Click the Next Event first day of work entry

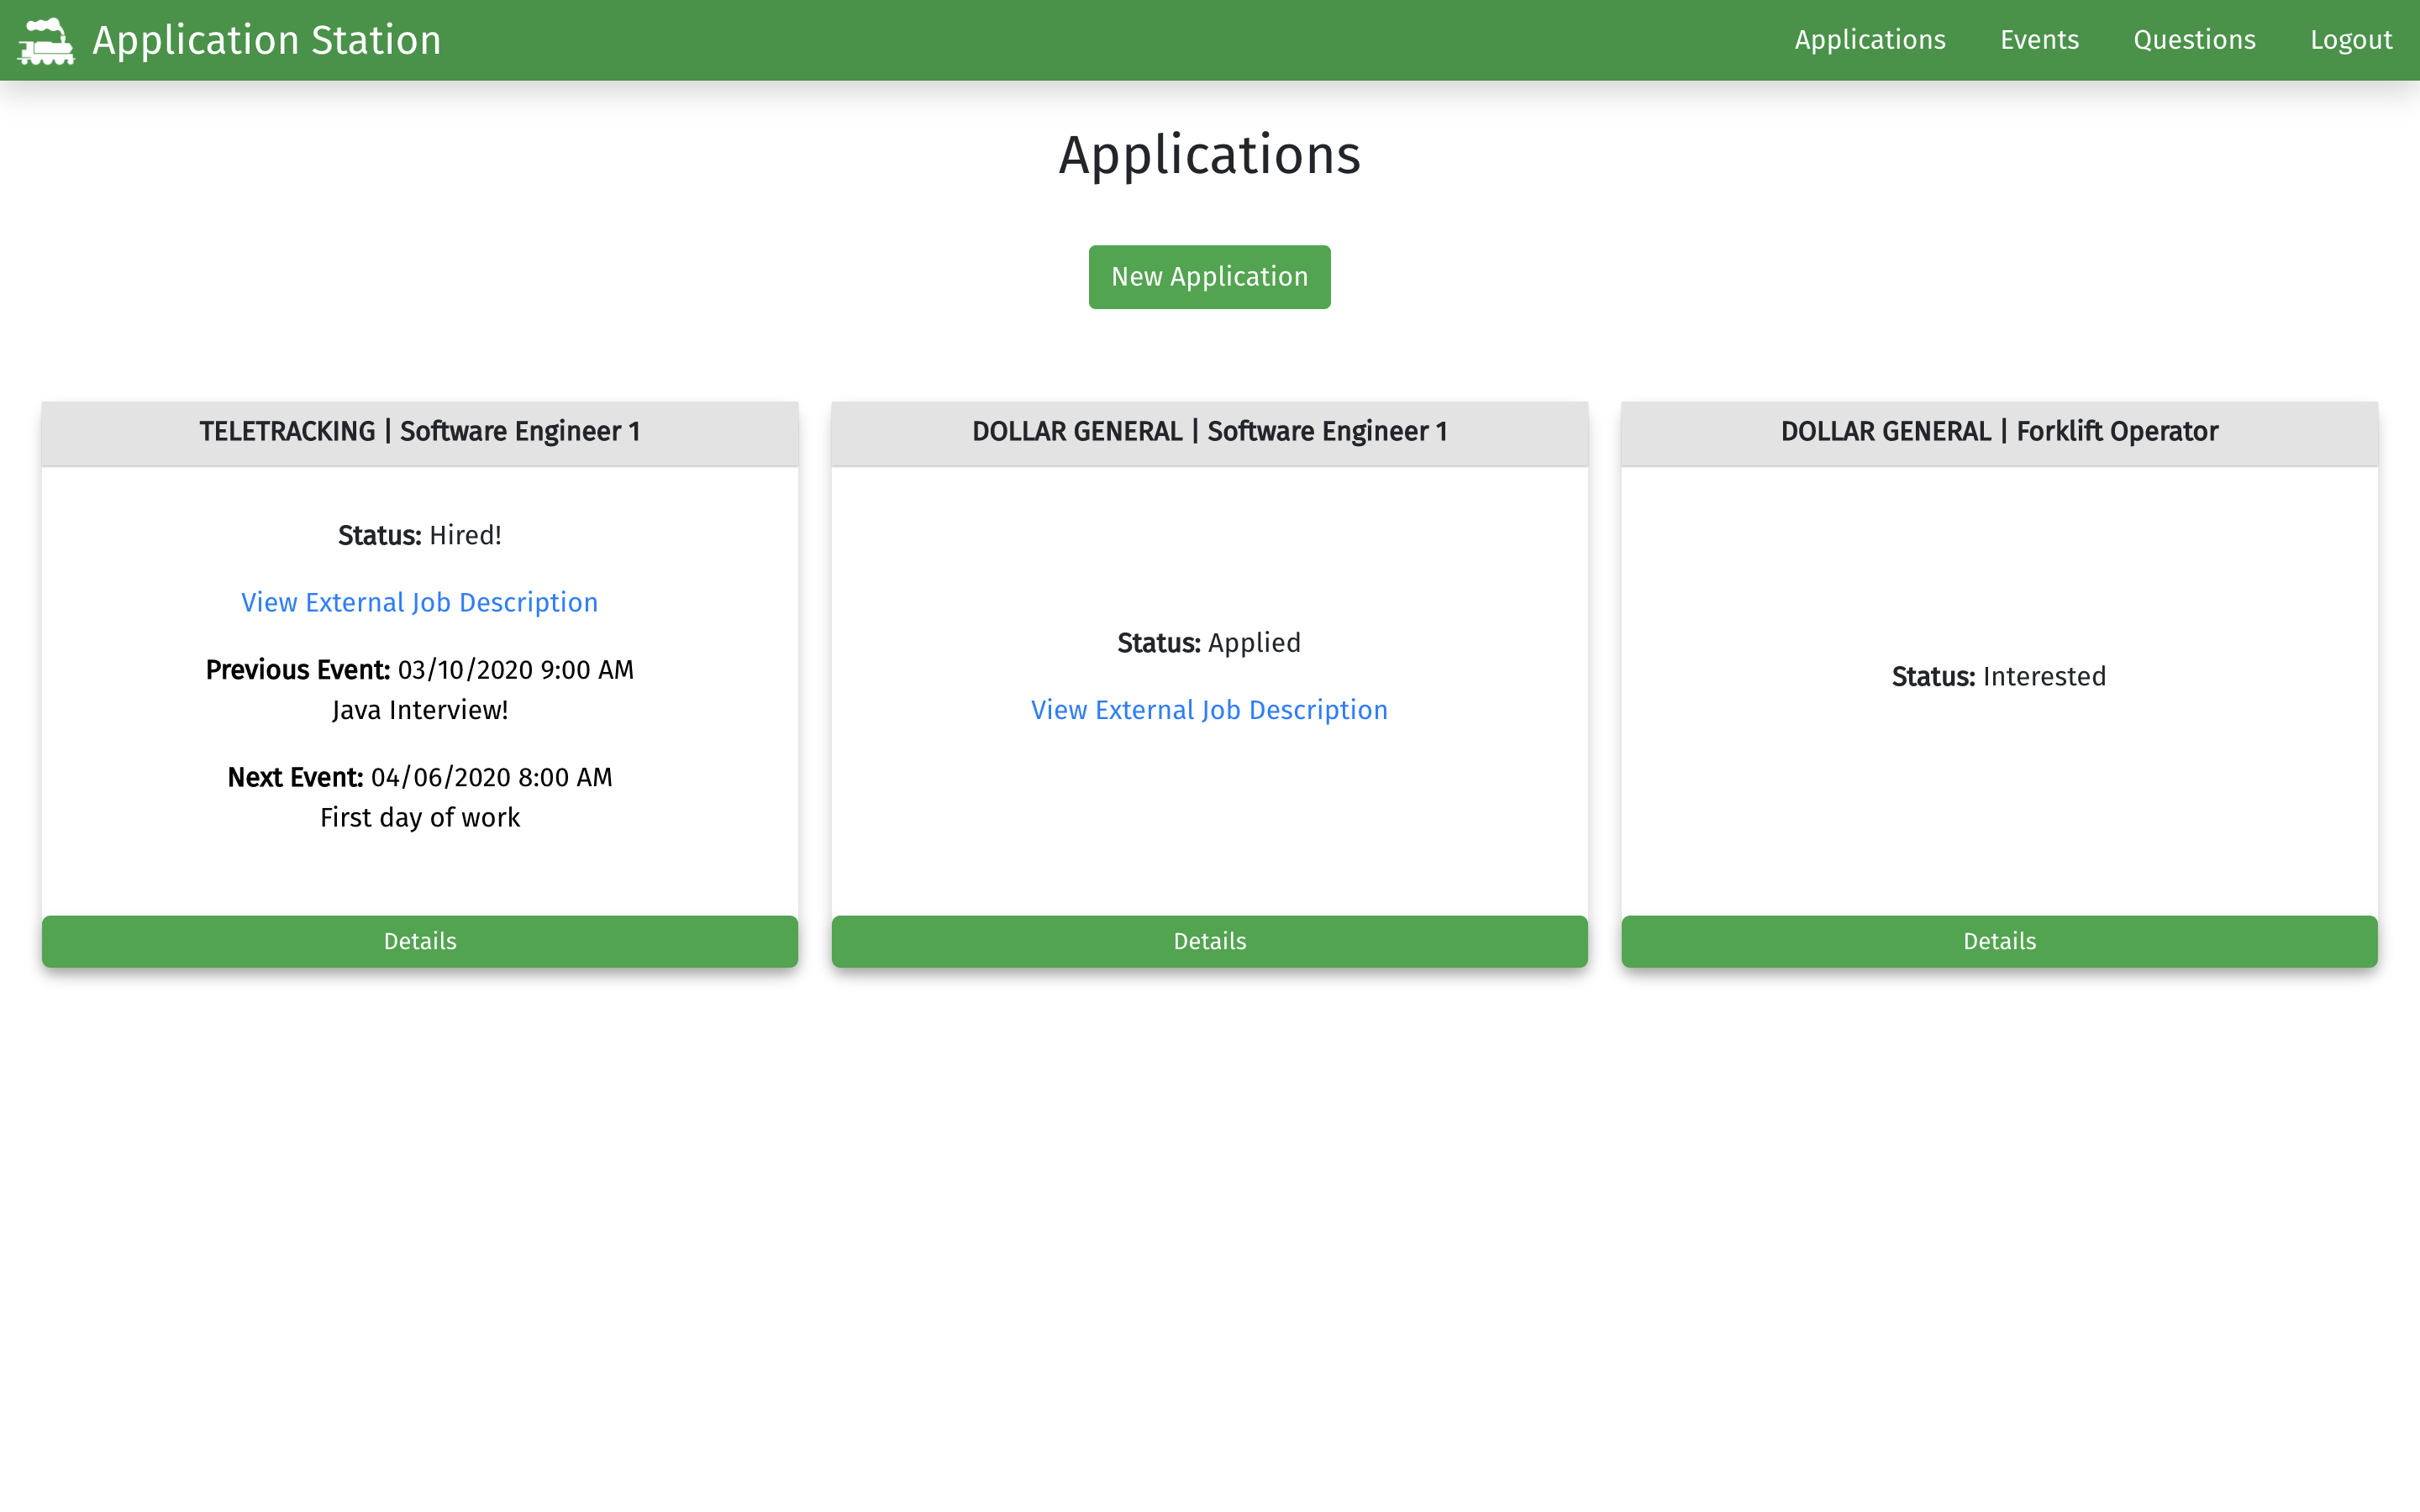point(420,797)
